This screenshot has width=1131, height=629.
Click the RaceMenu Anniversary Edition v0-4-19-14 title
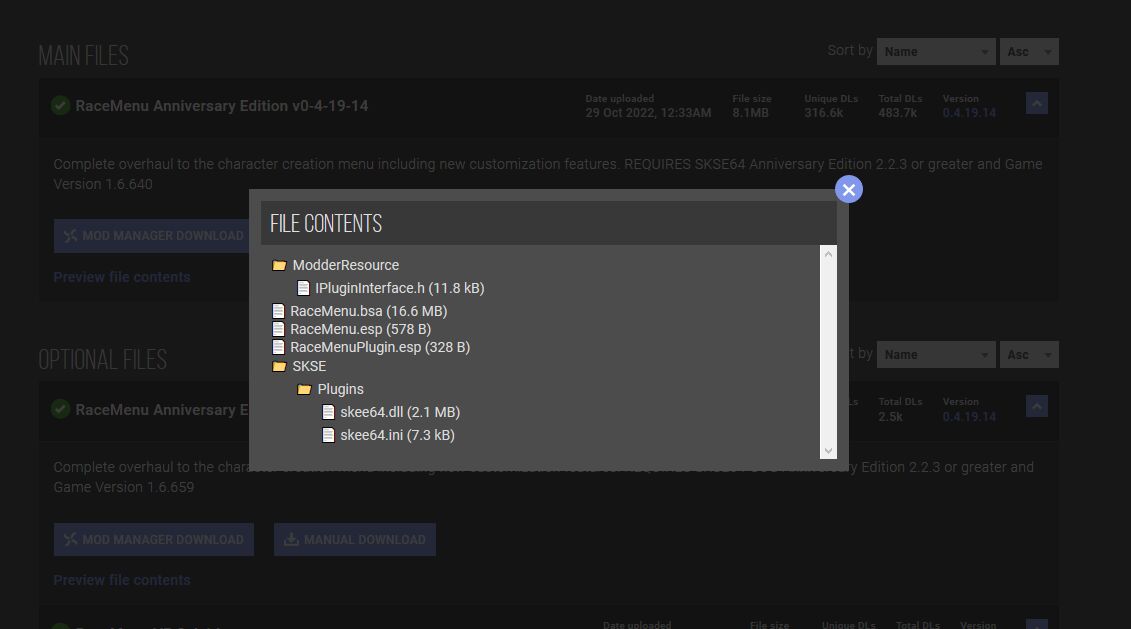point(221,106)
